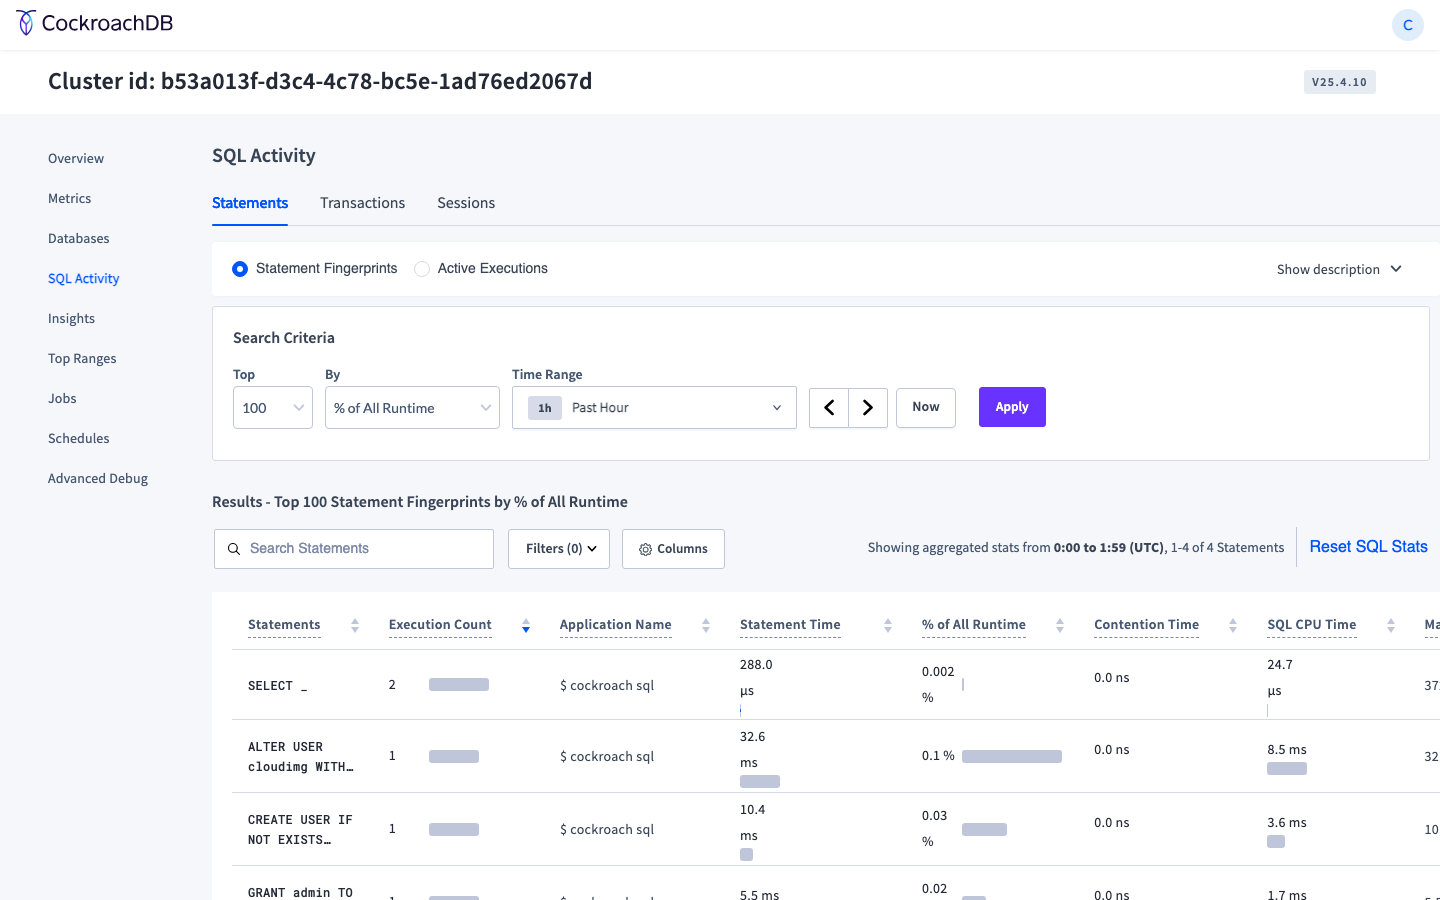Switch to the Statements tab

pos(250,203)
